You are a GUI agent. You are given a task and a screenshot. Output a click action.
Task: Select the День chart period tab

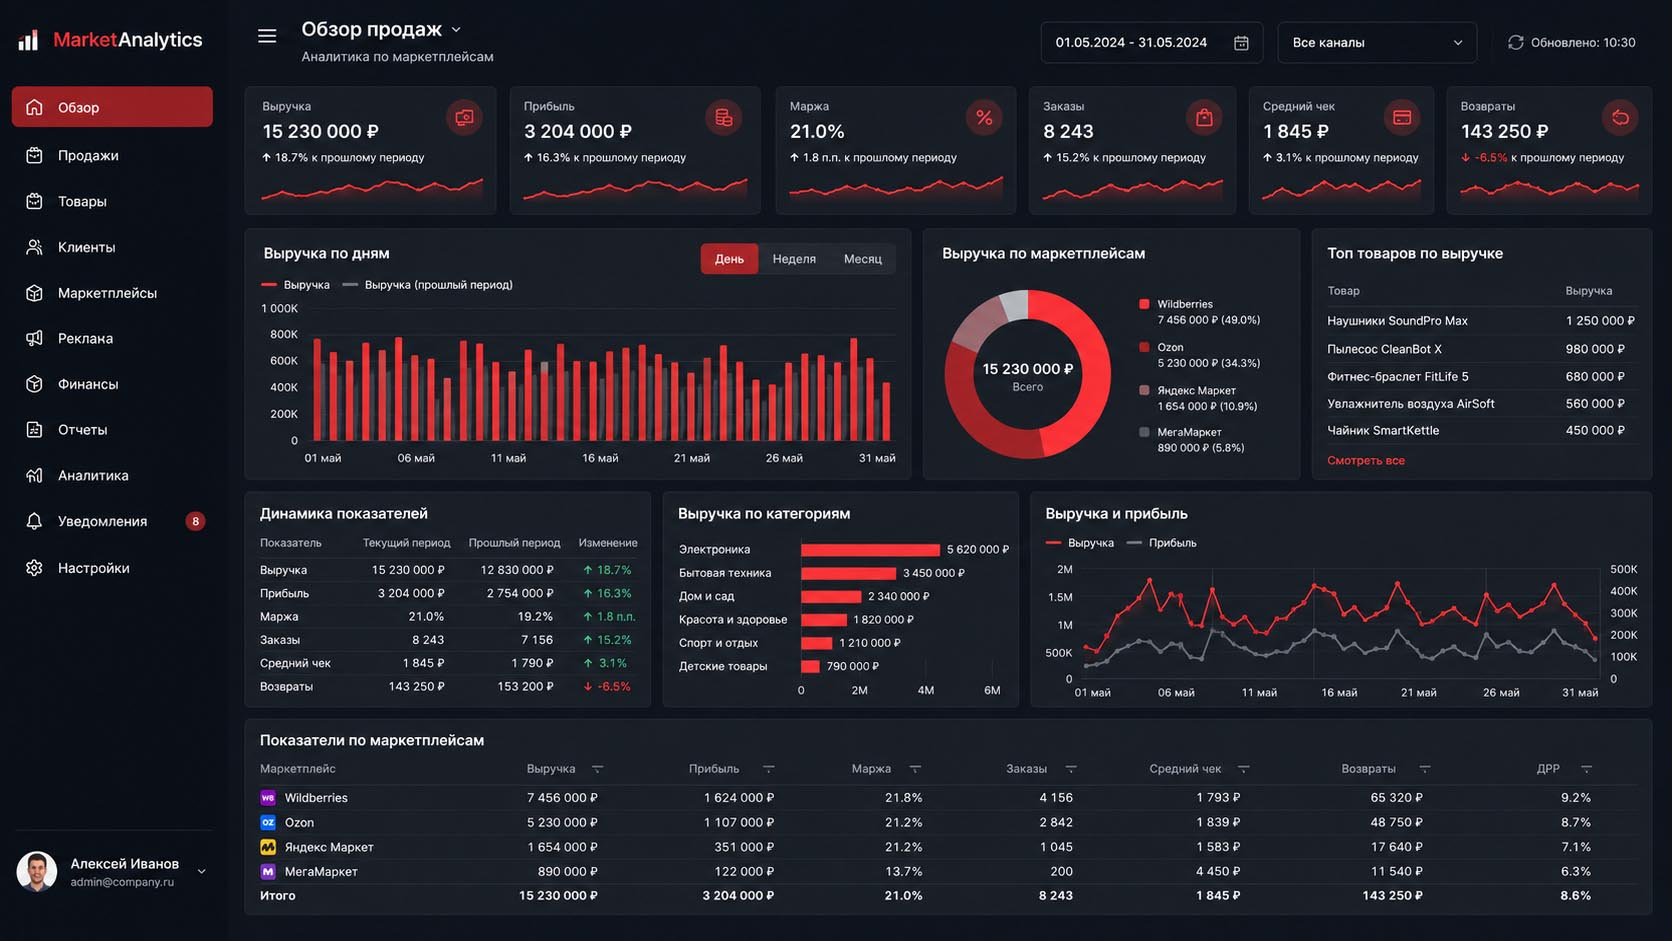(x=729, y=259)
